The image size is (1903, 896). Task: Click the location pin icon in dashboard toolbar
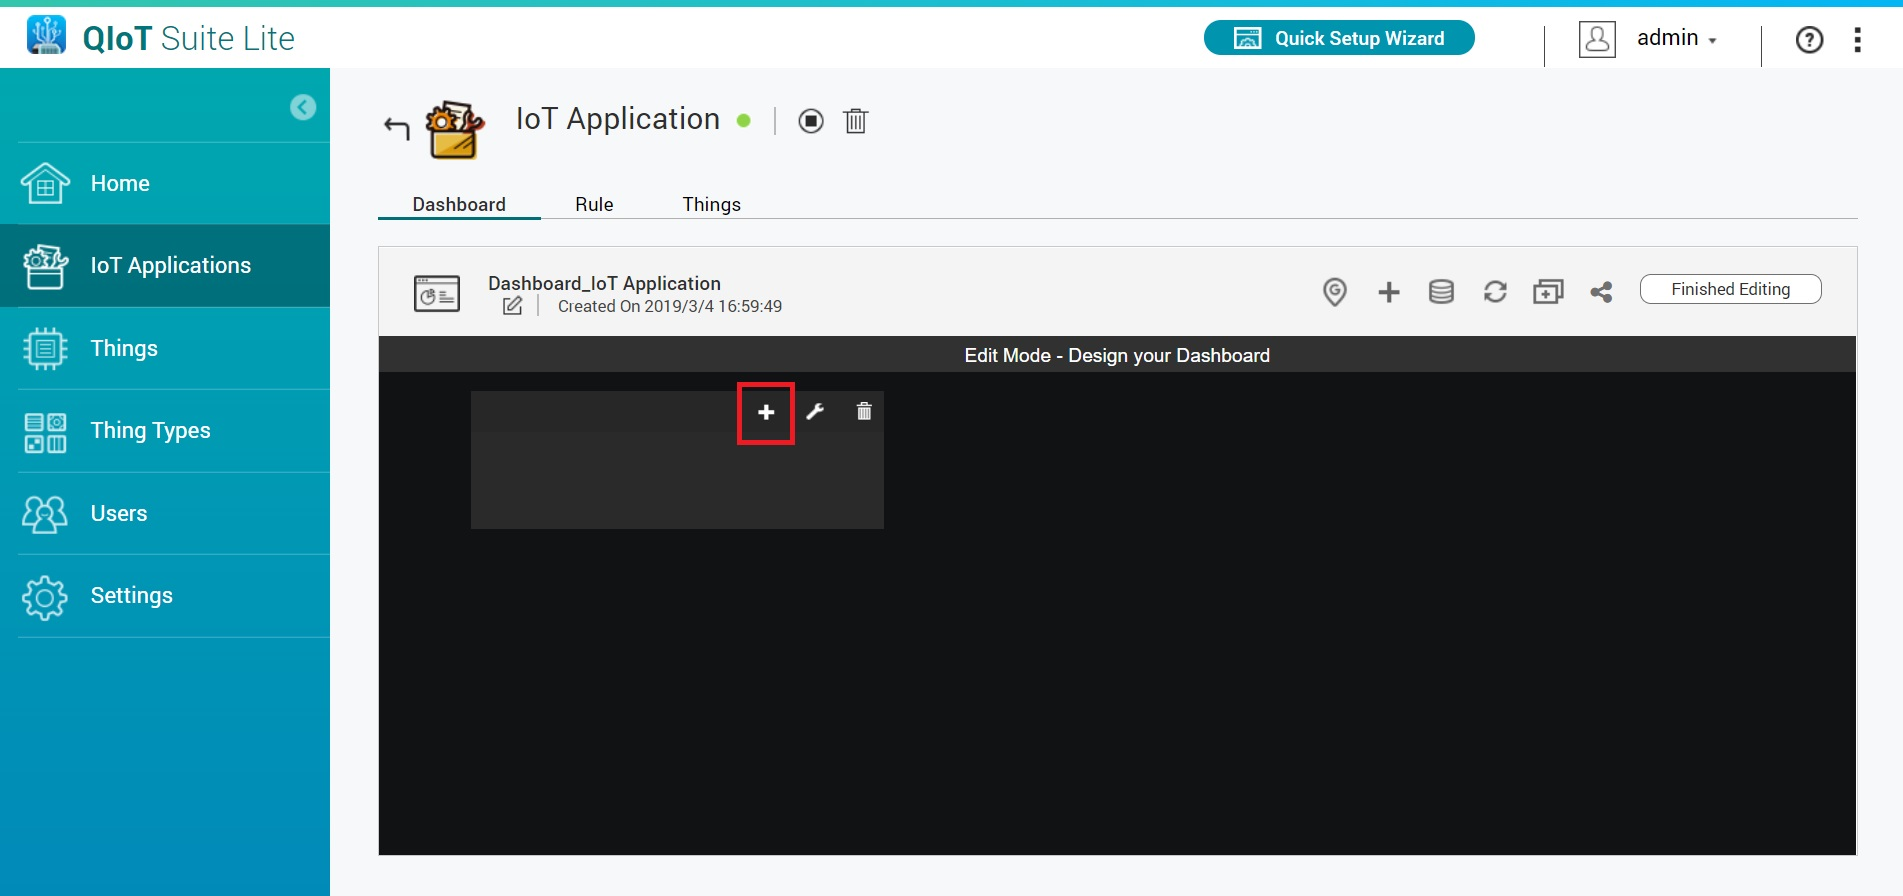(1334, 292)
